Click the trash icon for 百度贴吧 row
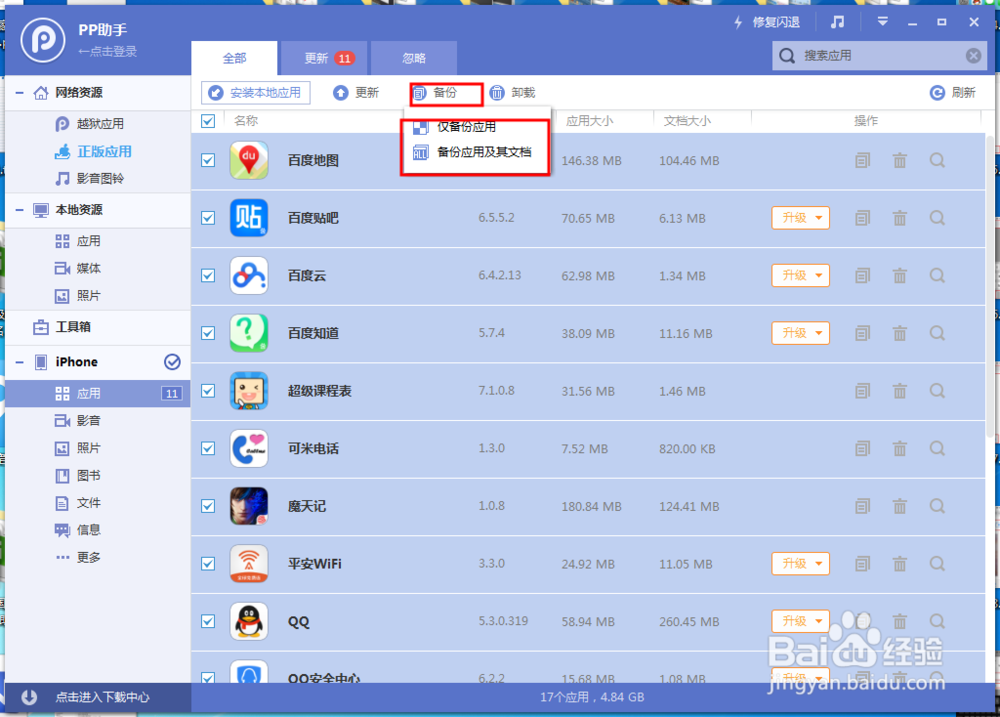The width and height of the screenshot is (1000, 717). tap(900, 218)
